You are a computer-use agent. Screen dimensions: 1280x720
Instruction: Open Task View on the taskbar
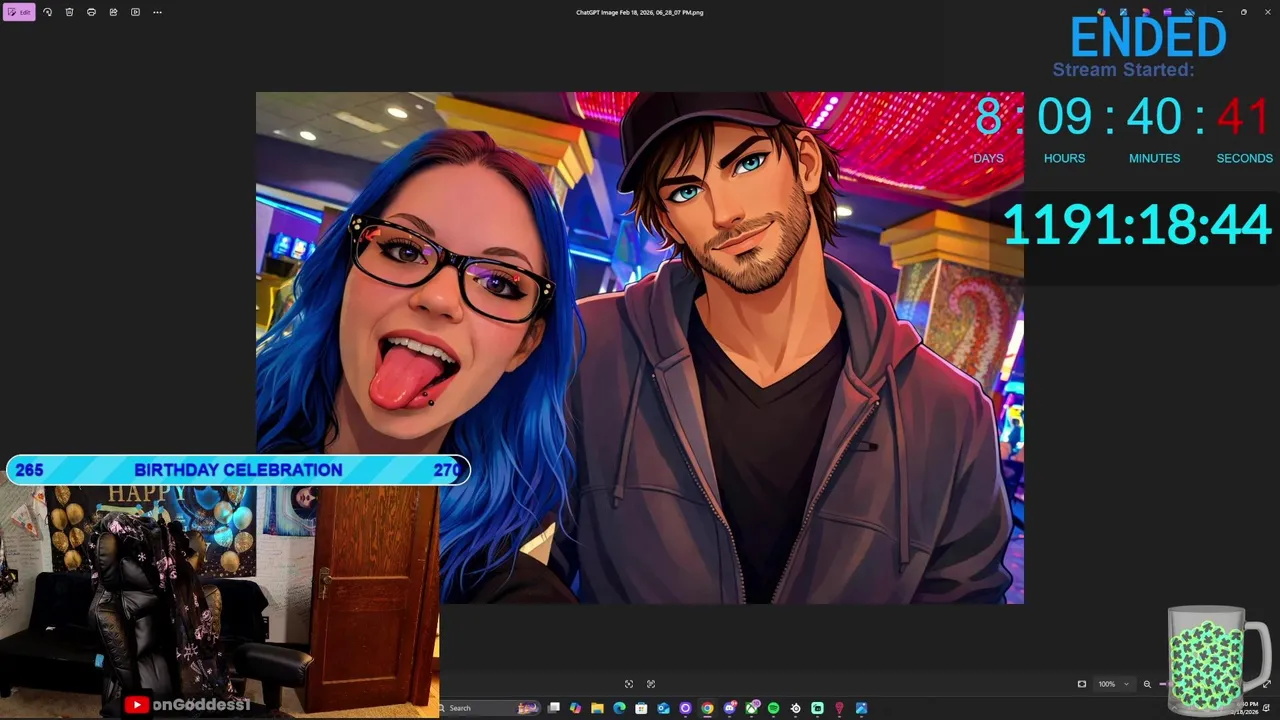[x=553, y=708]
